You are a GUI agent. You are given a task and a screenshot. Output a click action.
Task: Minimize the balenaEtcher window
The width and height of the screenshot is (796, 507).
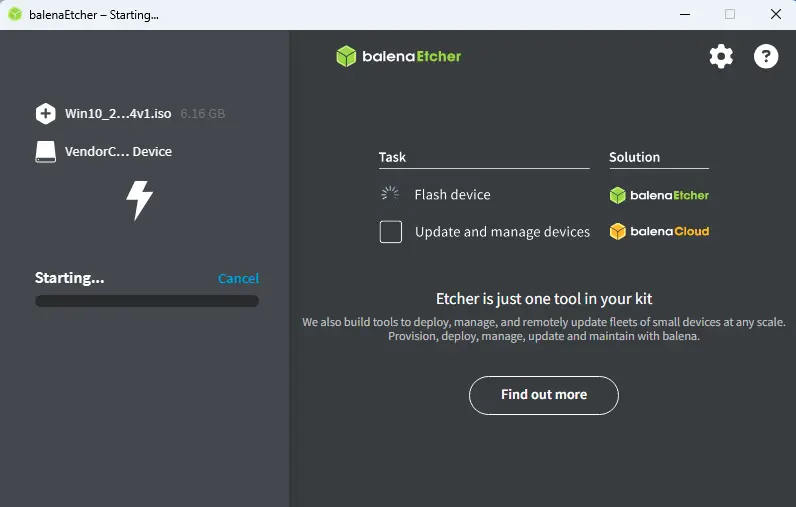[685, 14]
